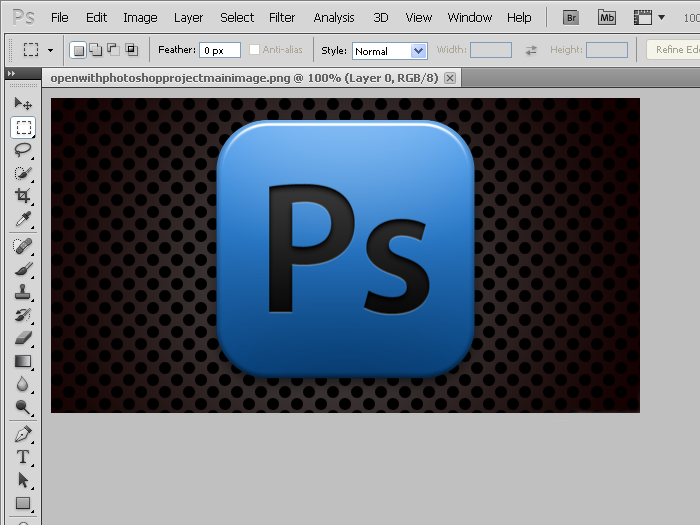This screenshot has height=525, width=700.
Task: Select the Horizontal Type tool
Action: click(x=23, y=457)
